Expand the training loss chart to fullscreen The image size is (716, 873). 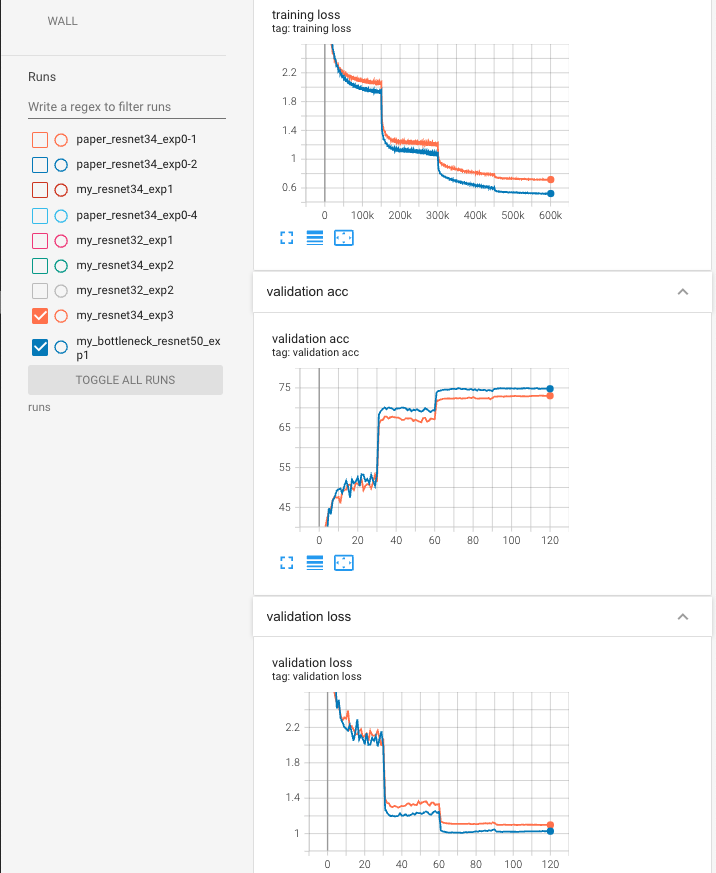[287, 238]
